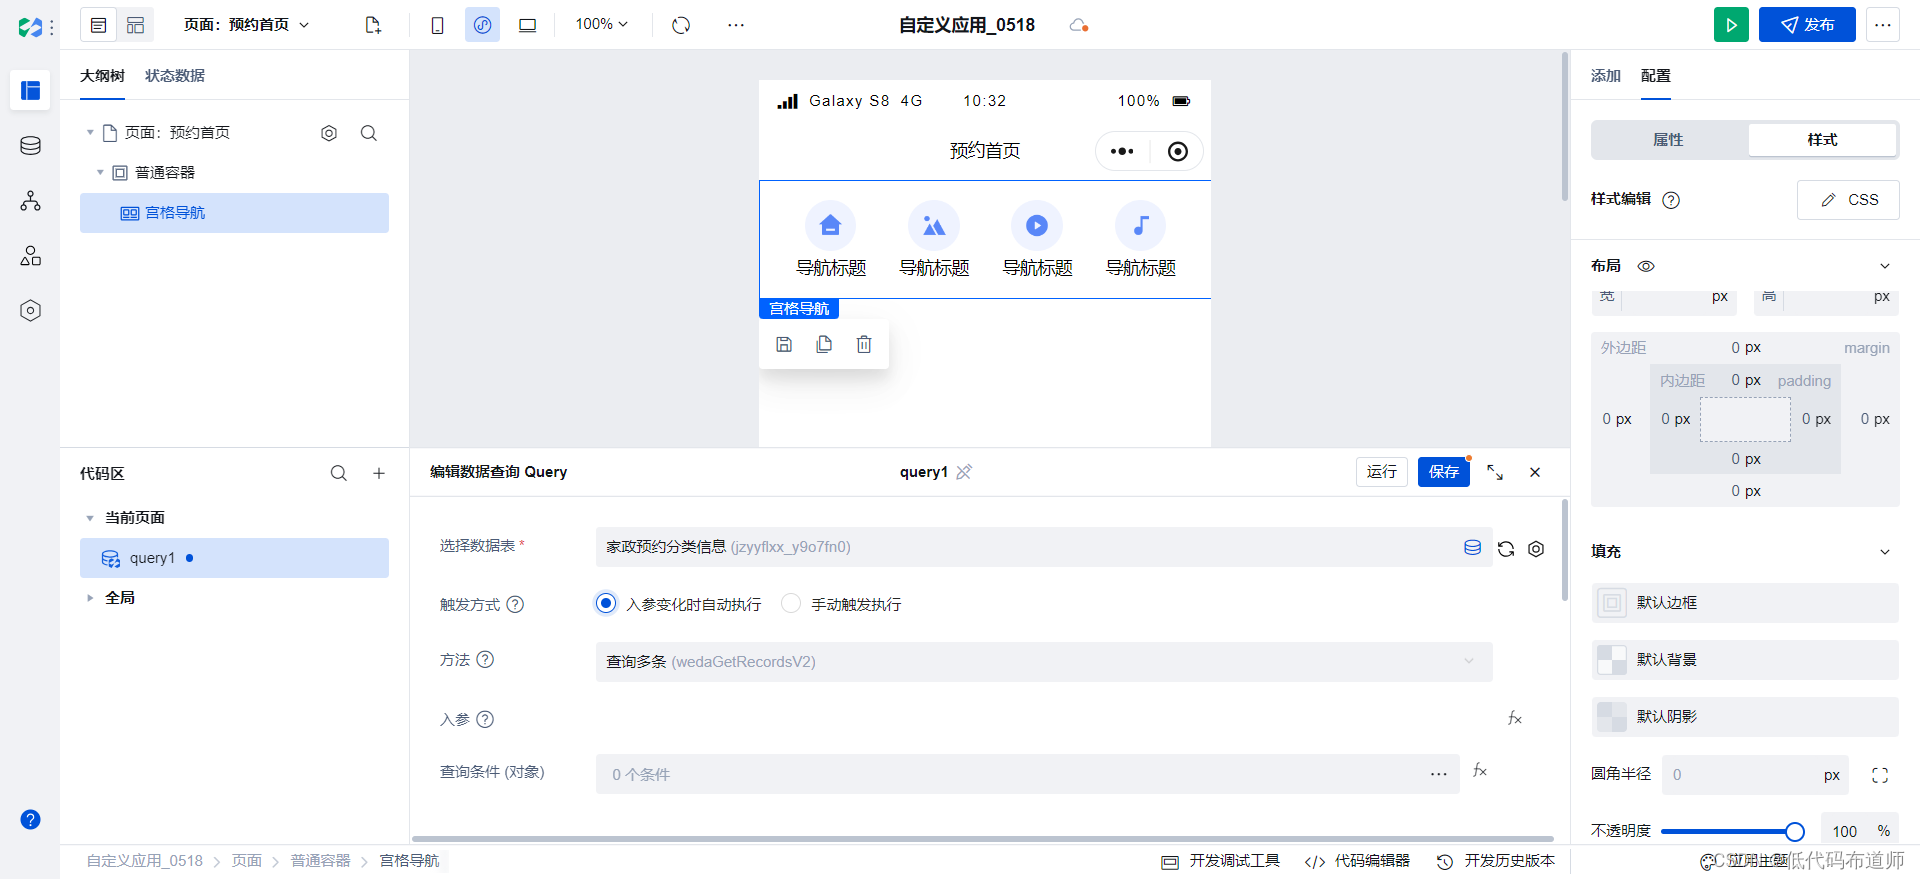Open the app settings hexagon sidebar icon
1920x879 pixels.
point(30,311)
